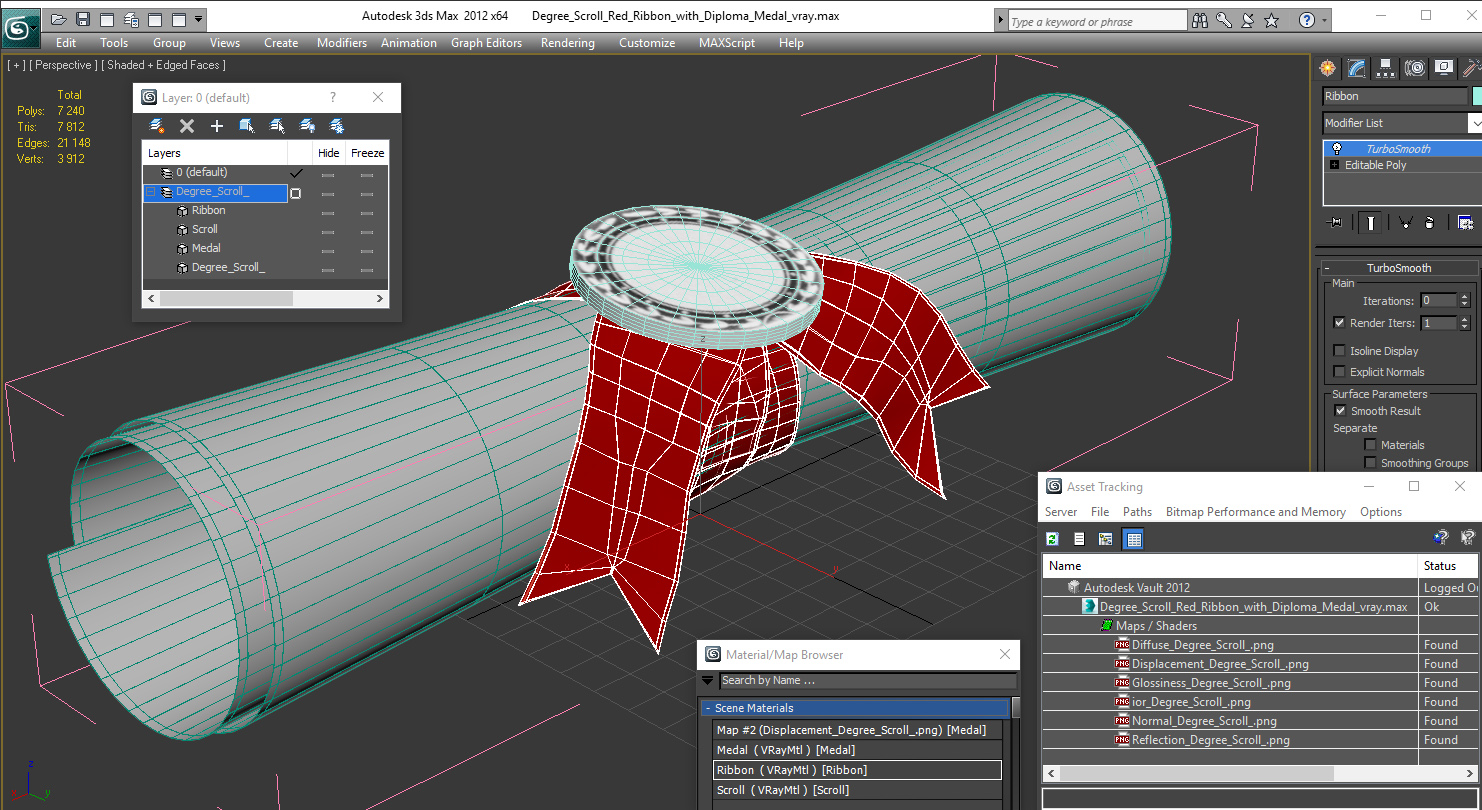Click the Layer dialog horizontal scrollbar
The image size is (1482, 810).
(226, 298)
